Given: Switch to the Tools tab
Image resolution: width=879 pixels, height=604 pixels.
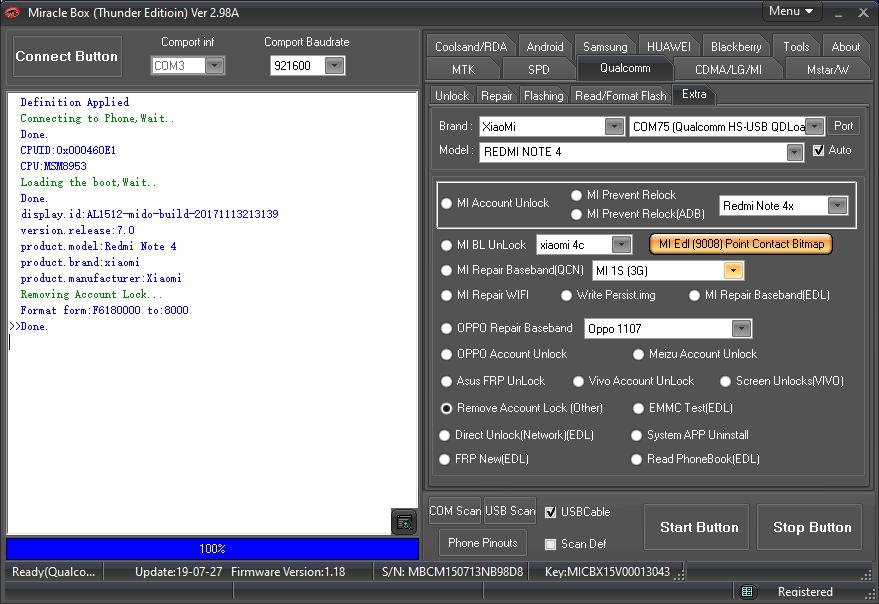Looking at the screenshot, I should (796, 47).
